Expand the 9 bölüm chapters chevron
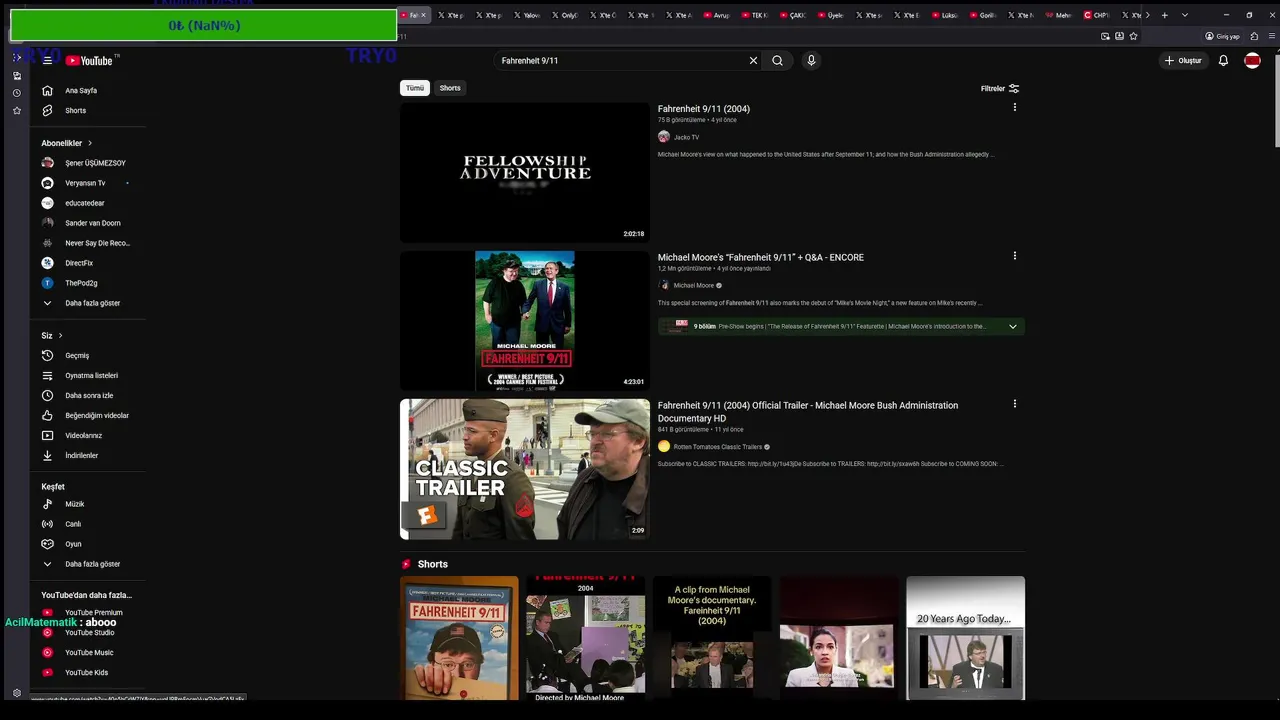Viewport: 1280px width, 720px height. click(1012, 326)
